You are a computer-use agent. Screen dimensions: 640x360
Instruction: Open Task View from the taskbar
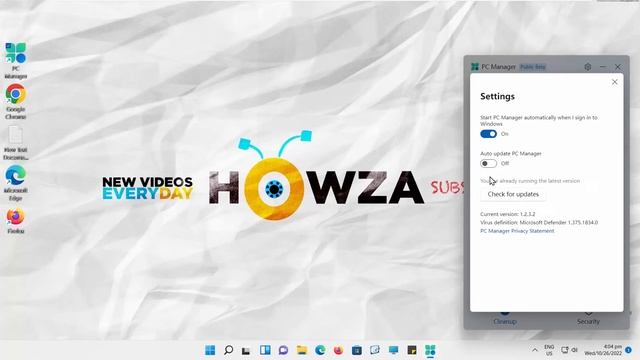pos(246,350)
